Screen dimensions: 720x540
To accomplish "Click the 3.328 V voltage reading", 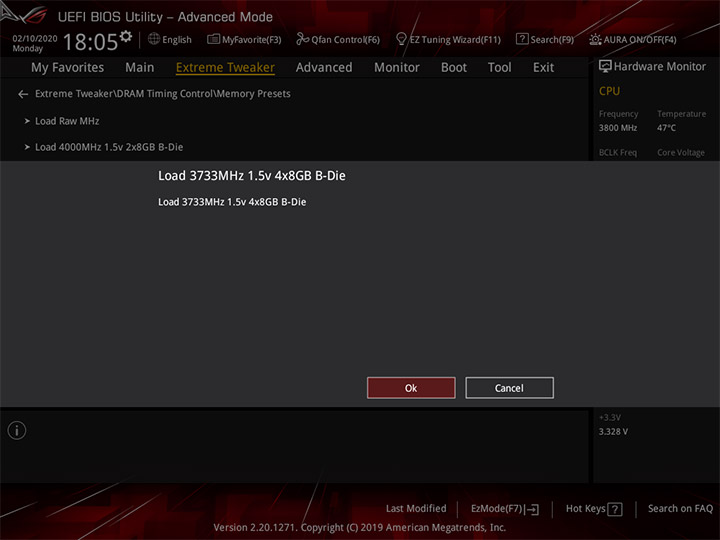I will [613, 432].
